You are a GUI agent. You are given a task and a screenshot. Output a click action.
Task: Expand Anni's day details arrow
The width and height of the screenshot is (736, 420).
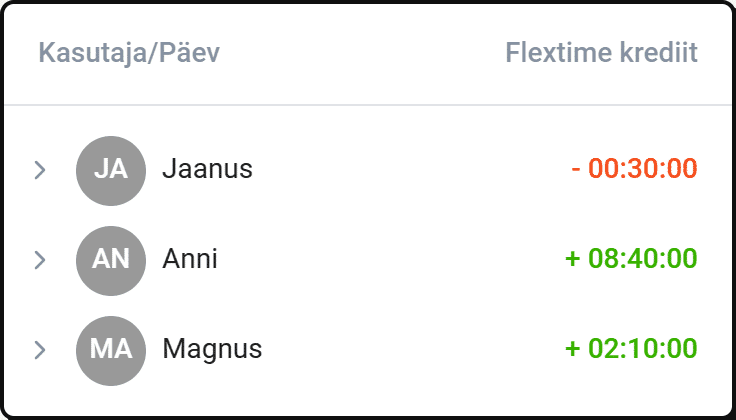[x=40, y=260]
